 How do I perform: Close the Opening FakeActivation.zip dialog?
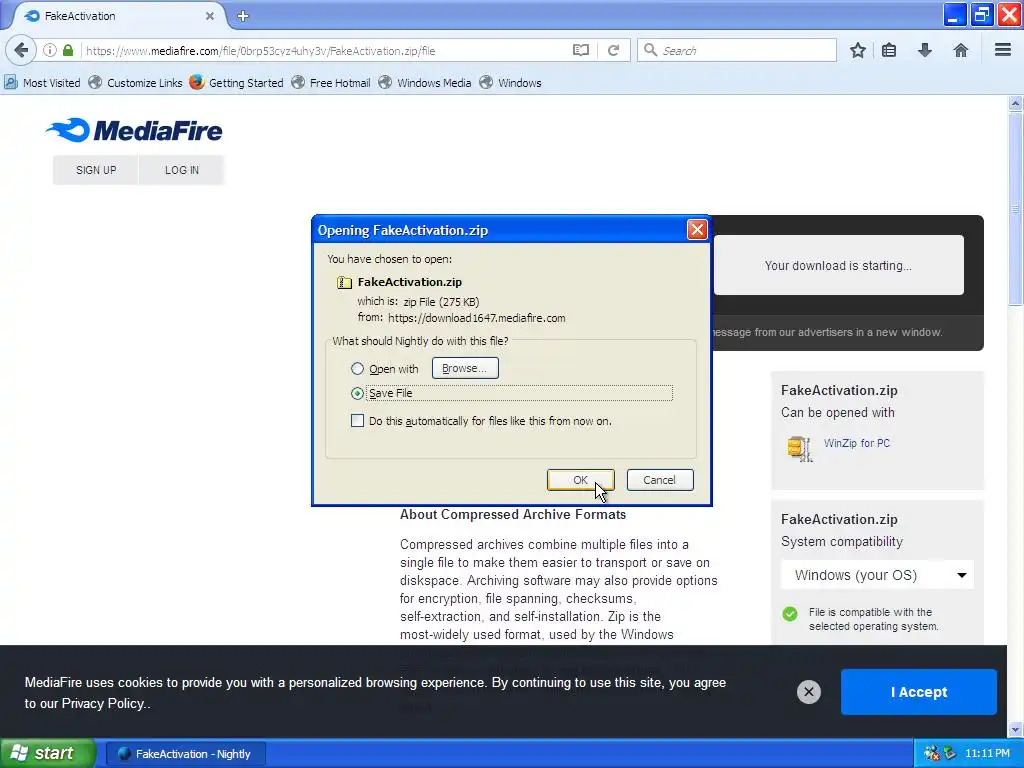pos(697,230)
